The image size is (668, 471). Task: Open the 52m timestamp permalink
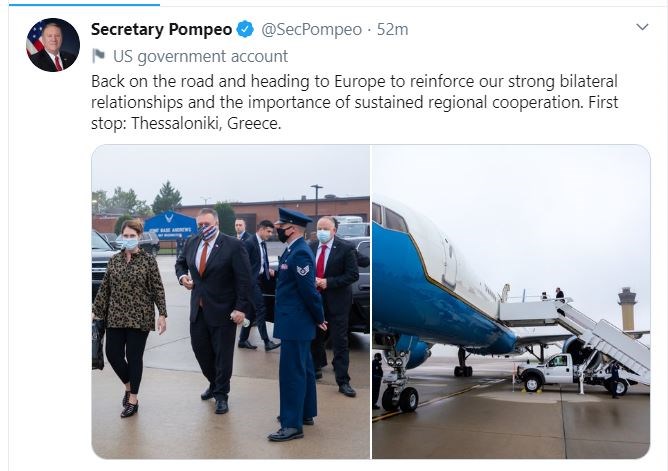click(x=392, y=29)
